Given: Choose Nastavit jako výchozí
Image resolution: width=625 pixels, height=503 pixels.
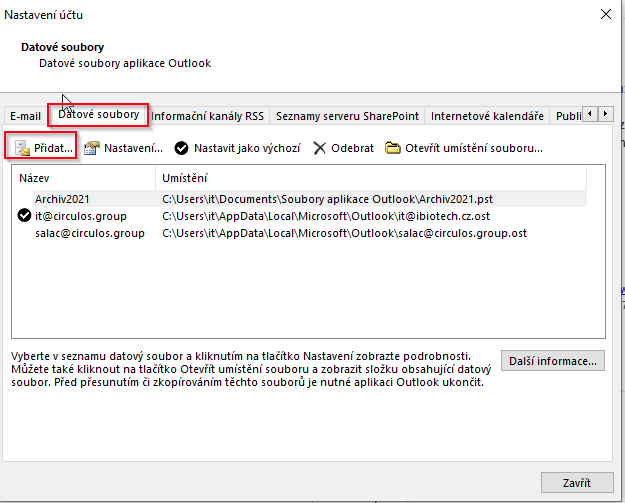Looking at the screenshot, I should click(x=247, y=148).
